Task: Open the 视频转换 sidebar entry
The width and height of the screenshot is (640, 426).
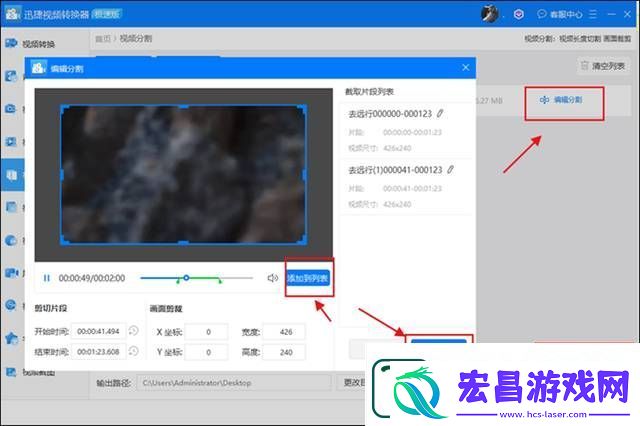Action: point(31,43)
